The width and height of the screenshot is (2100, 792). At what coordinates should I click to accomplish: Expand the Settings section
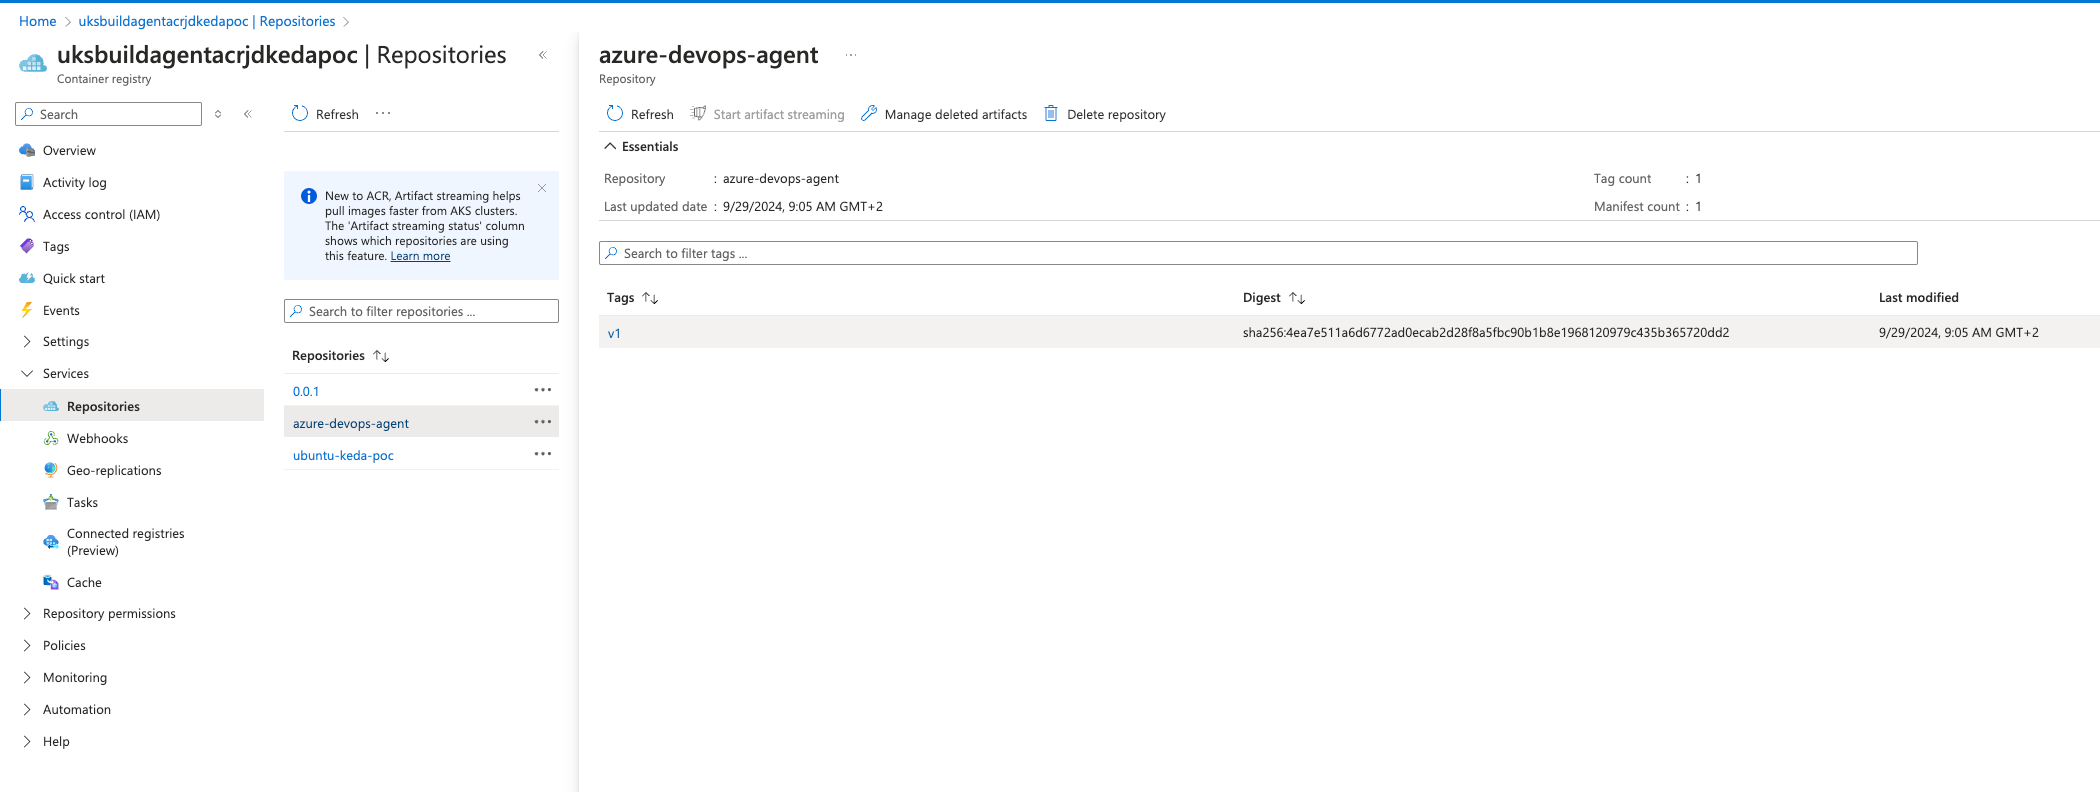(x=27, y=342)
